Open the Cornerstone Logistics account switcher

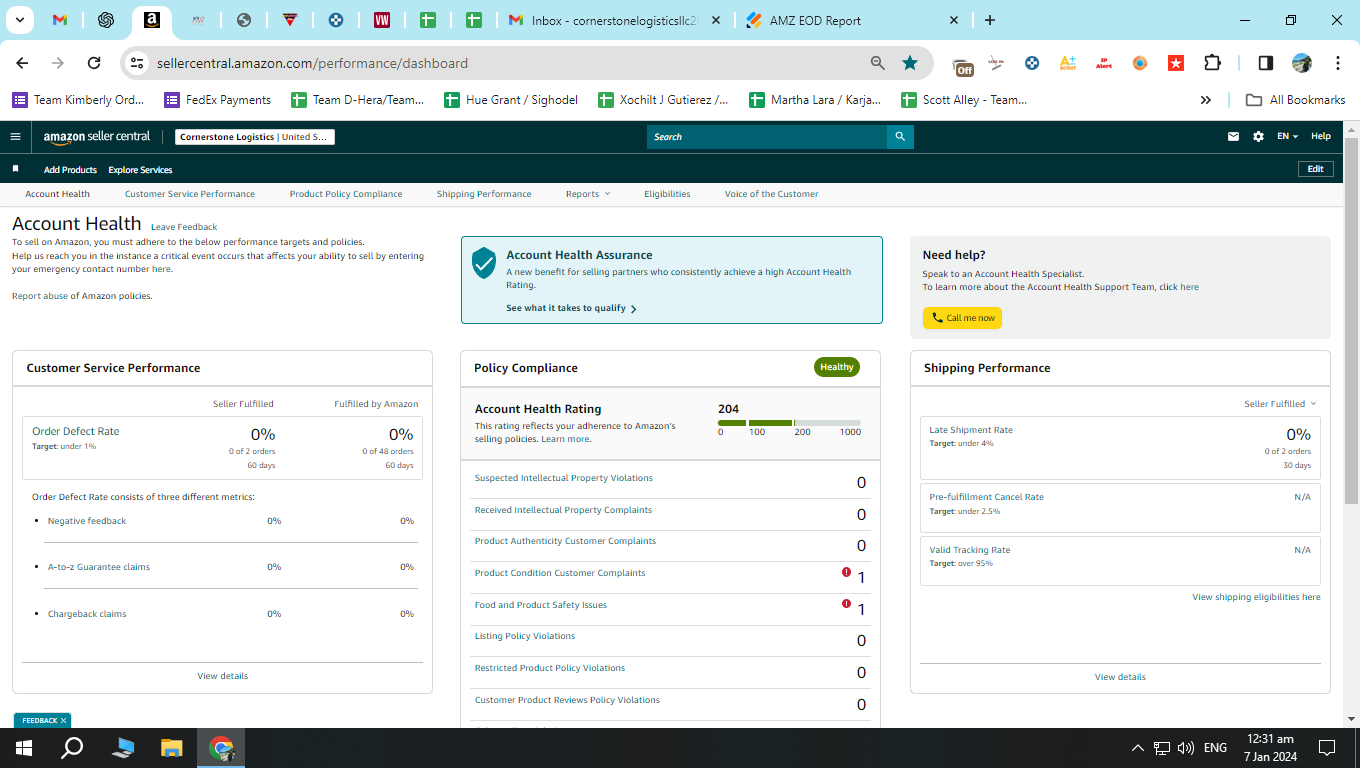click(x=254, y=137)
